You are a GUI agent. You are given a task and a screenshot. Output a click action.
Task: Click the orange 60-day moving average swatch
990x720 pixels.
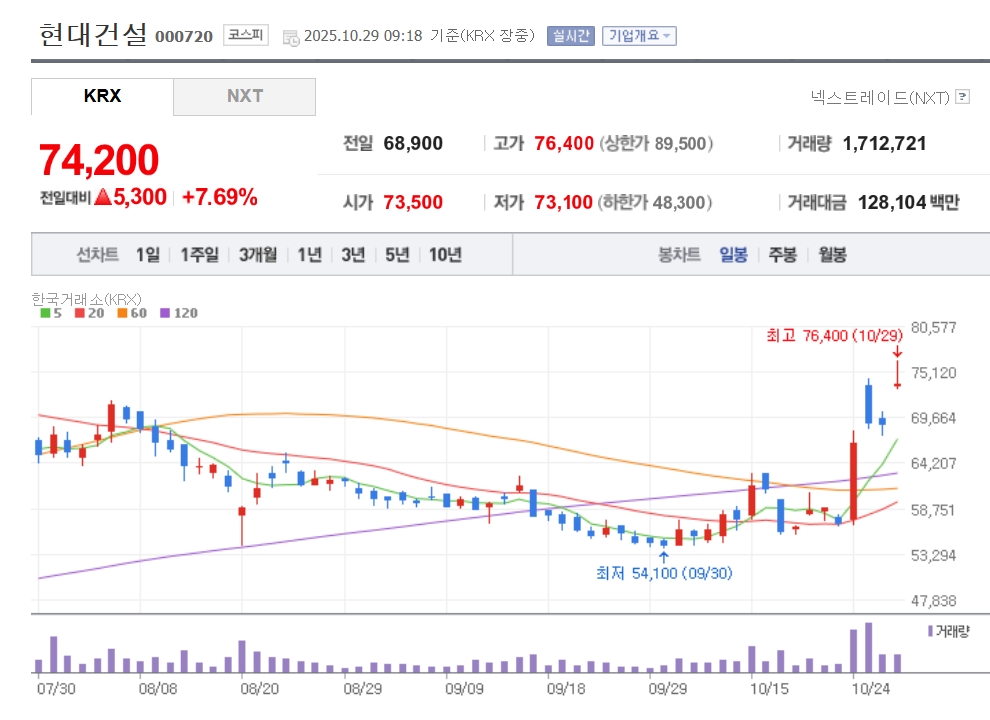tap(122, 313)
